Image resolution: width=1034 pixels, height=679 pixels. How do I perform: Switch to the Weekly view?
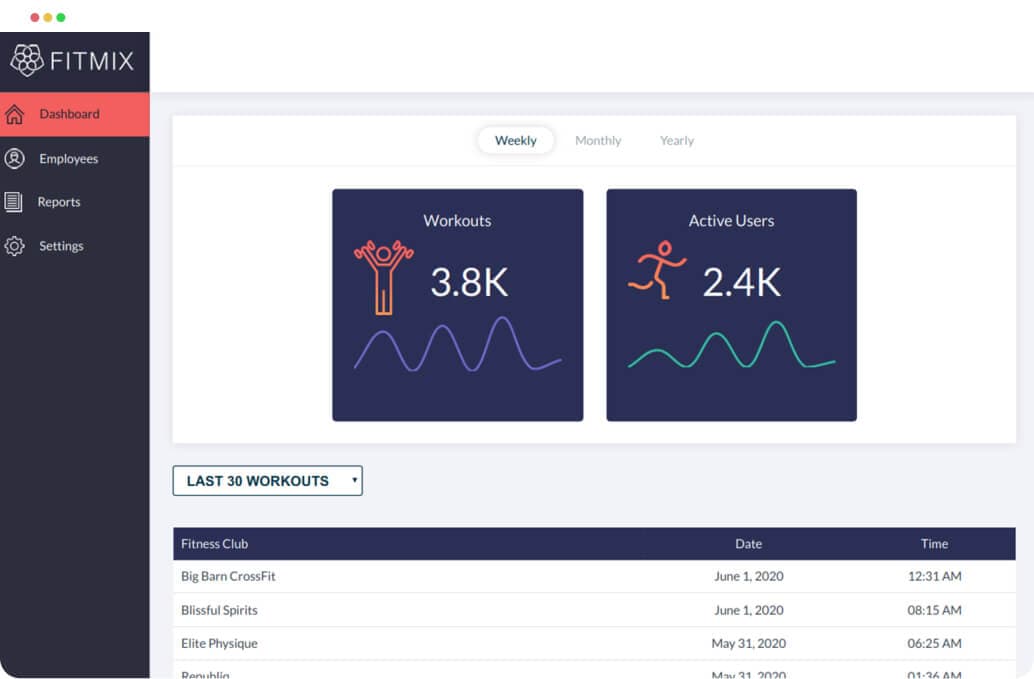tap(516, 141)
